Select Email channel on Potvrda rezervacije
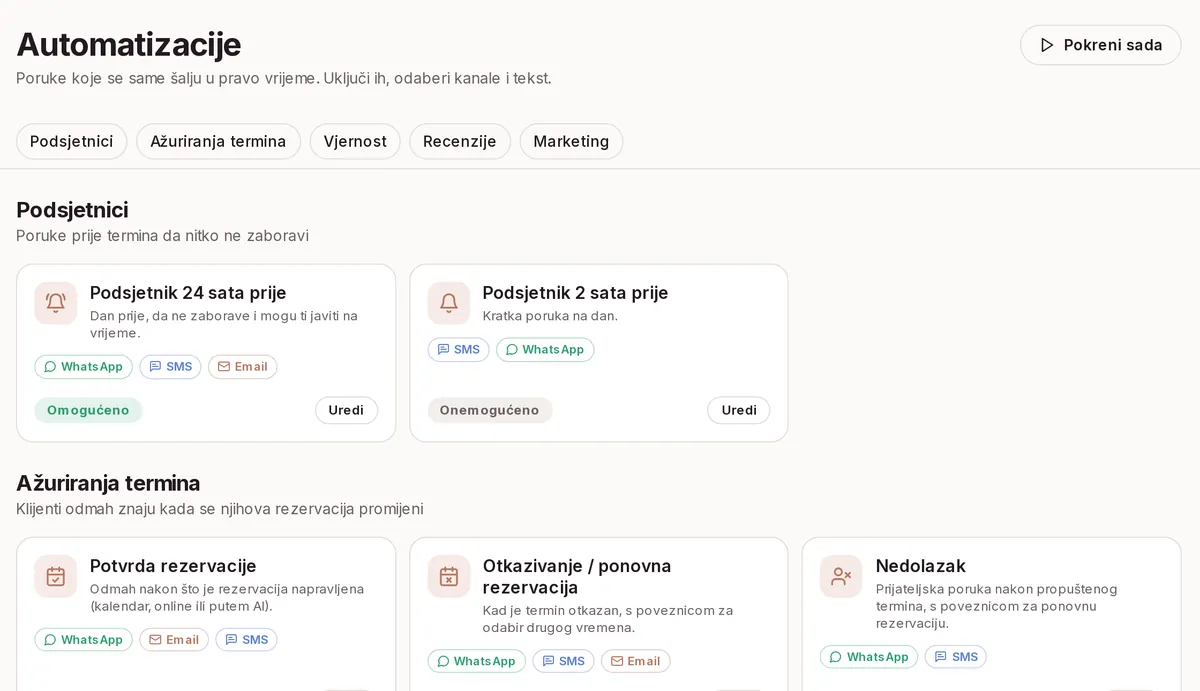Screen dimensions: 1200x691 point(174,640)
